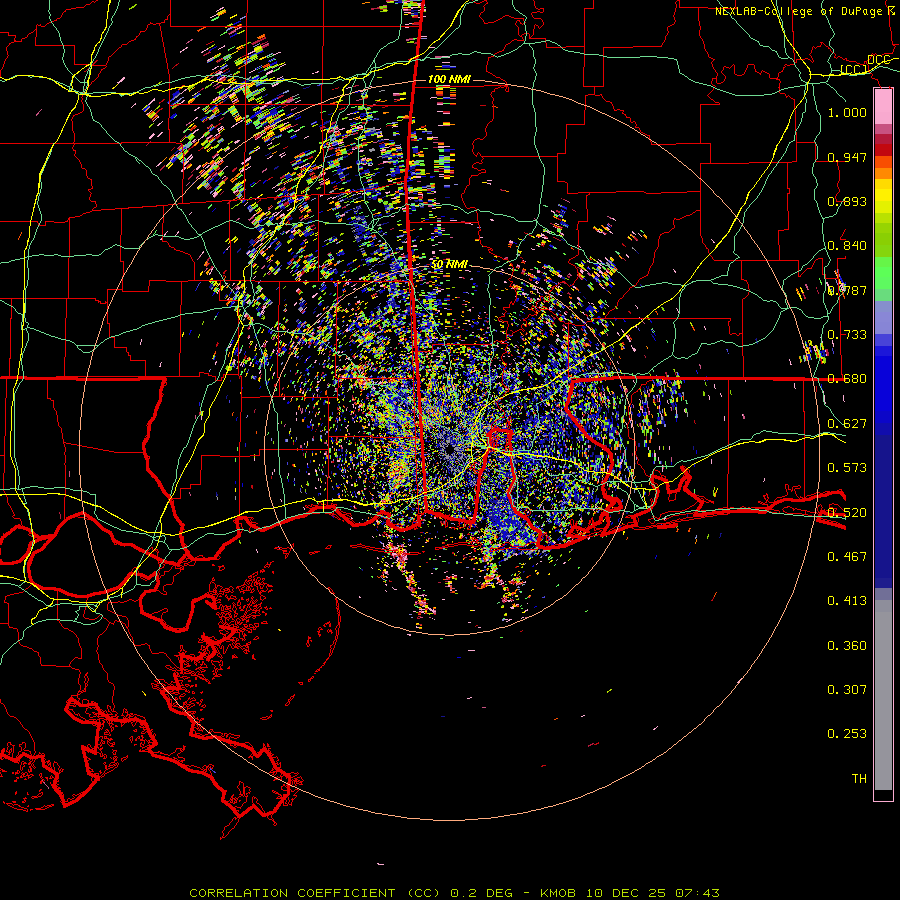The height and width of the screenshot is (900, 900).
Task: Select the 0.573 legend value
Action: pyautogui.click(x=847, y=468)
